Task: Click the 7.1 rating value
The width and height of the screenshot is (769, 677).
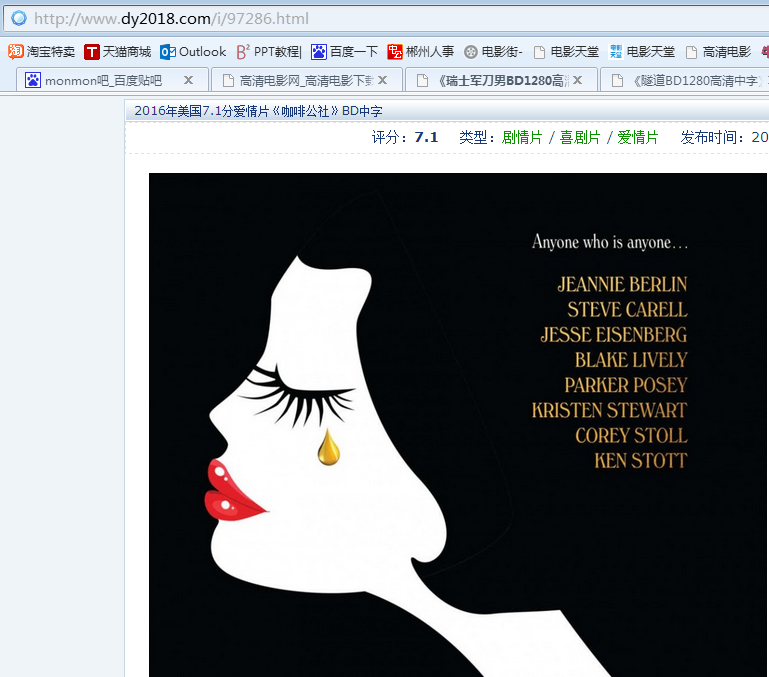Action: click(426, 137)
